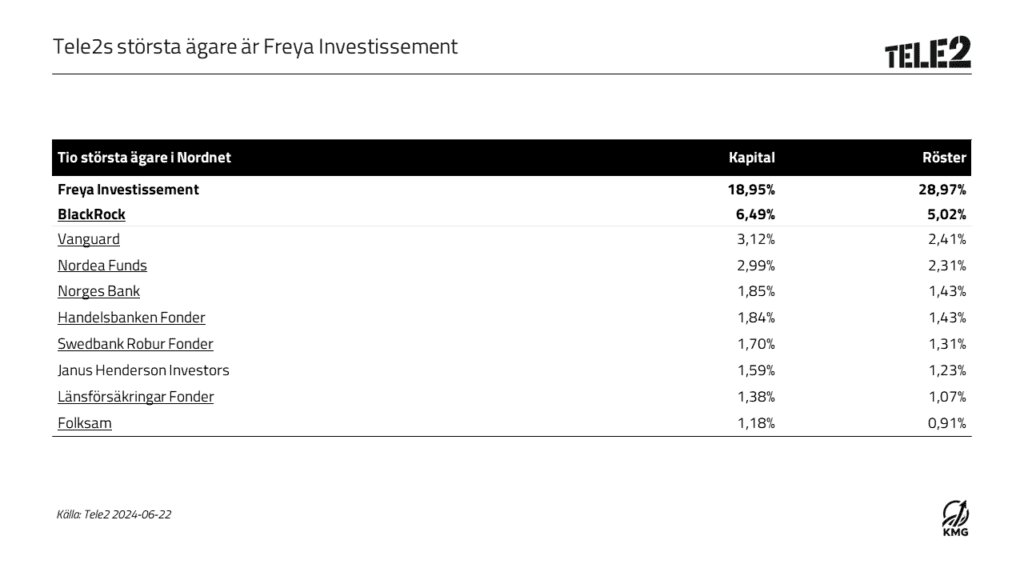
Task: Select Freya's 28,97% votes value
Action: pyautogui.click(x=942, y=189)
